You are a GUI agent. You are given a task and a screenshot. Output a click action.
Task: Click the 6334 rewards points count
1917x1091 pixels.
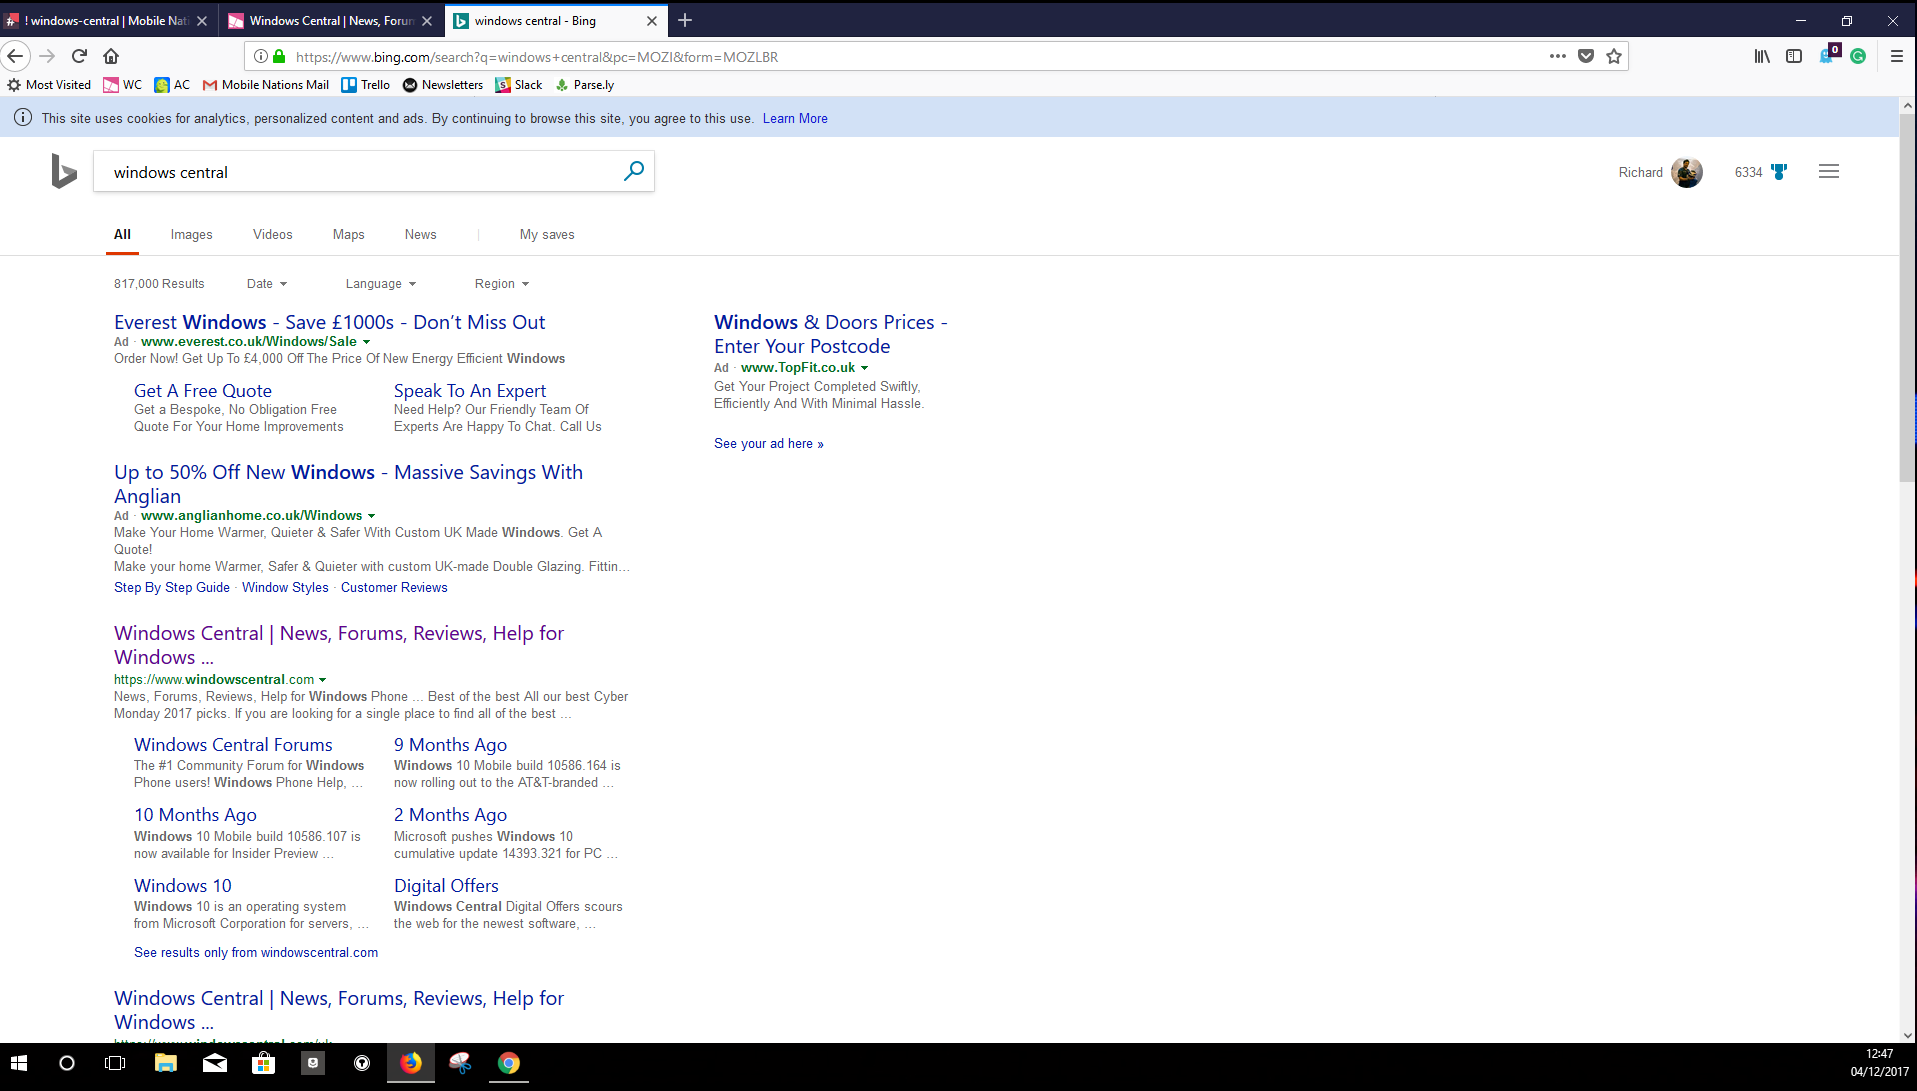[x=1748, y=172]
